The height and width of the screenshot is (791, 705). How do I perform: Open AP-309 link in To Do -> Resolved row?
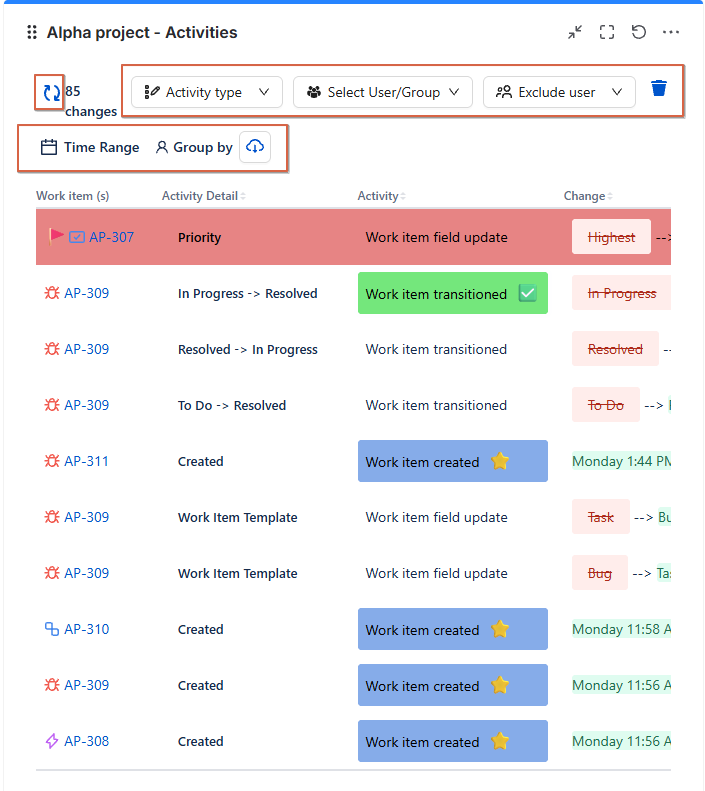click(x=86, y=405)
